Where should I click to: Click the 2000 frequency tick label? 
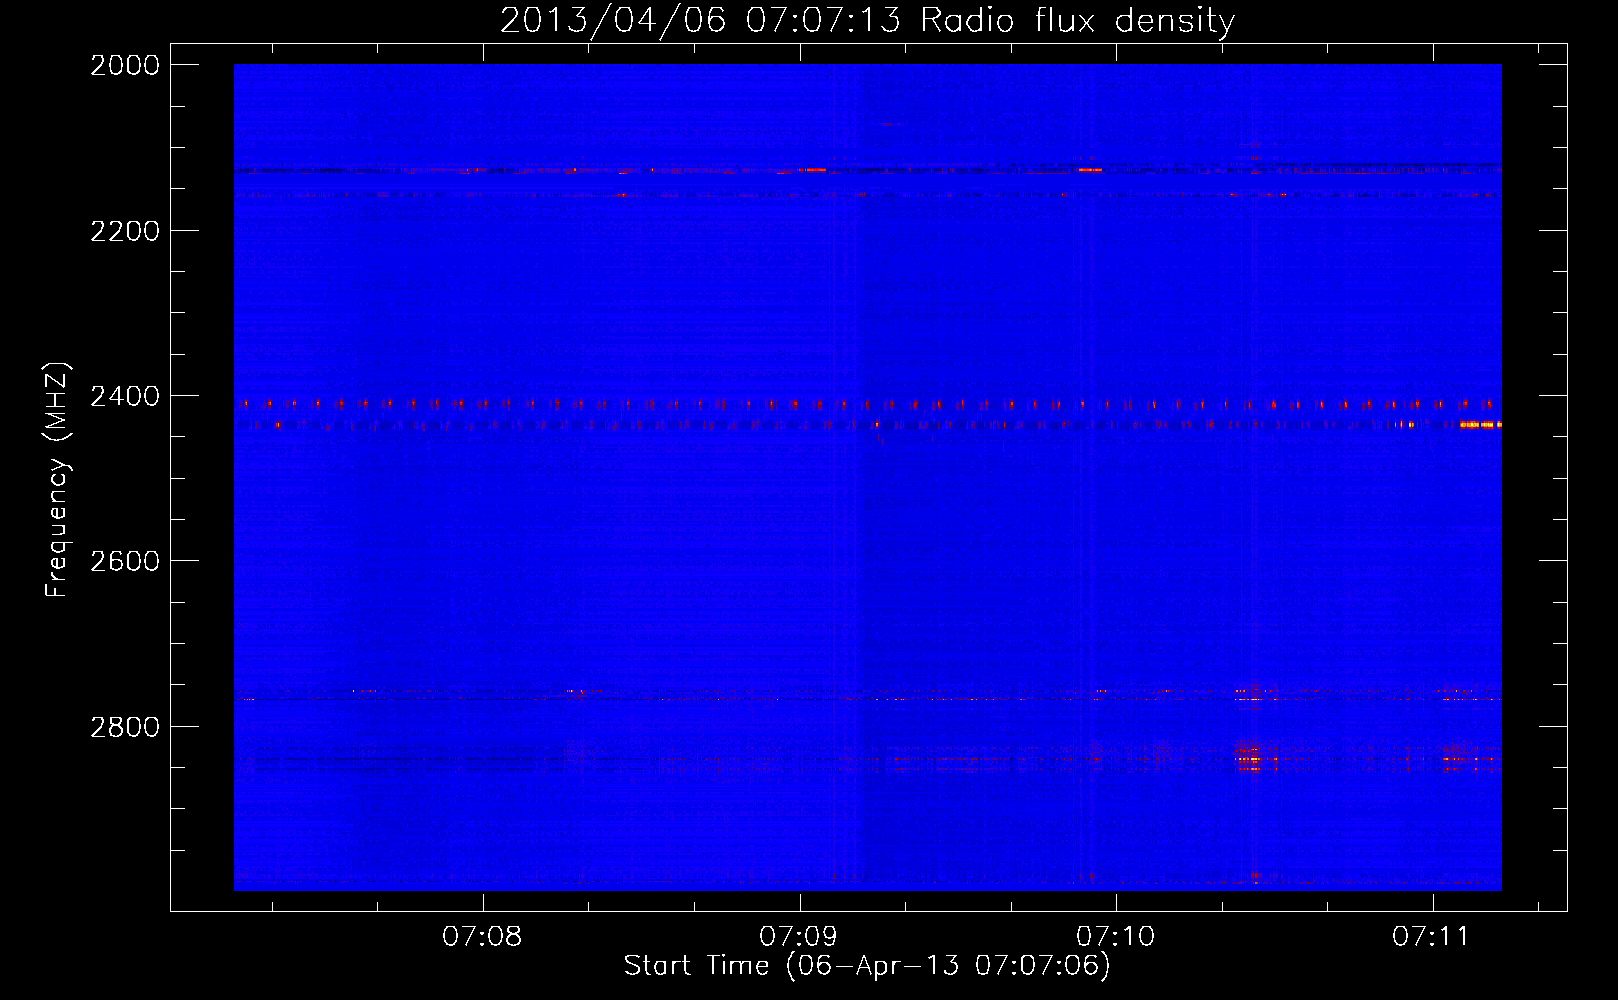click(x=125, y=65)
